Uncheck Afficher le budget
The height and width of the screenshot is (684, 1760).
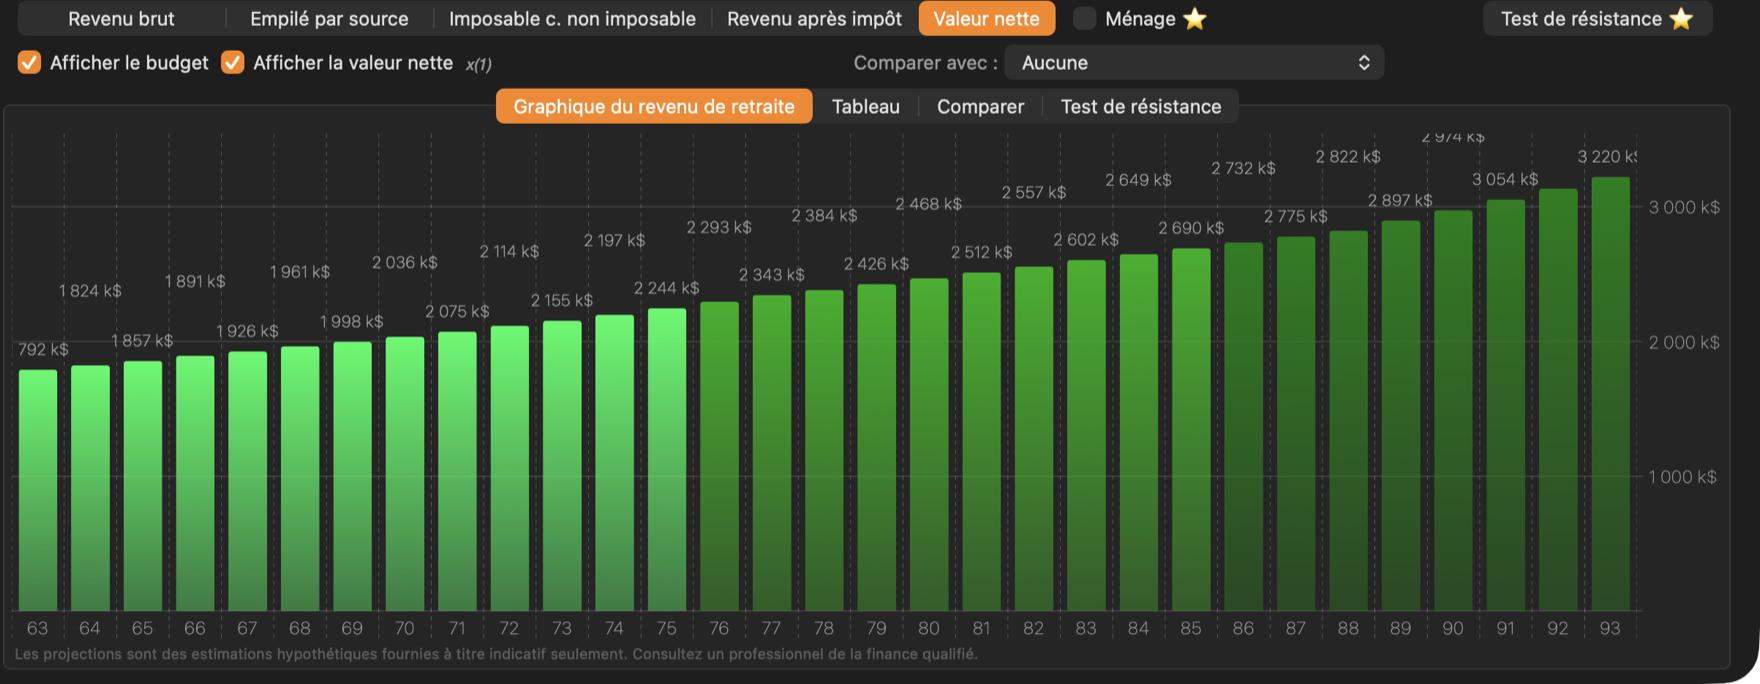point(30,63)
